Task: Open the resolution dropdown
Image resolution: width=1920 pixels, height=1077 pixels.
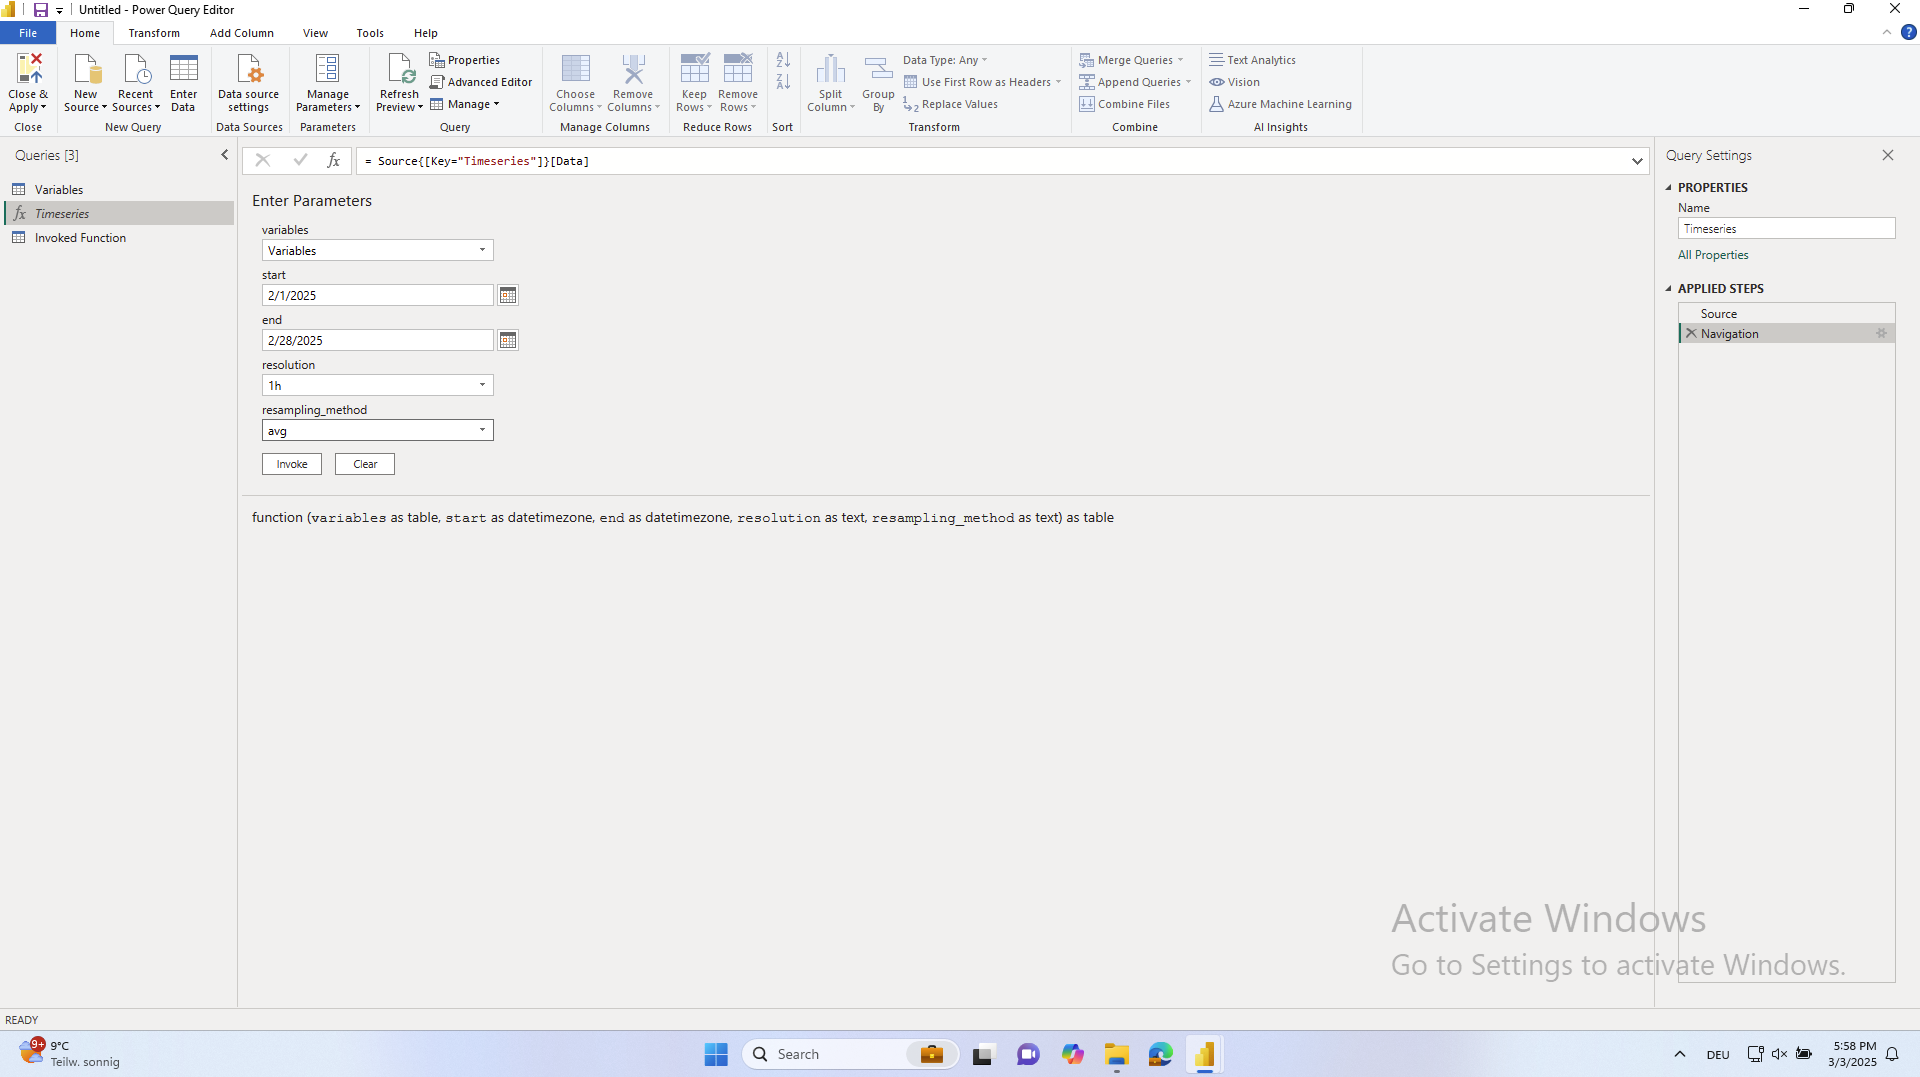Action: pos(482,385)
